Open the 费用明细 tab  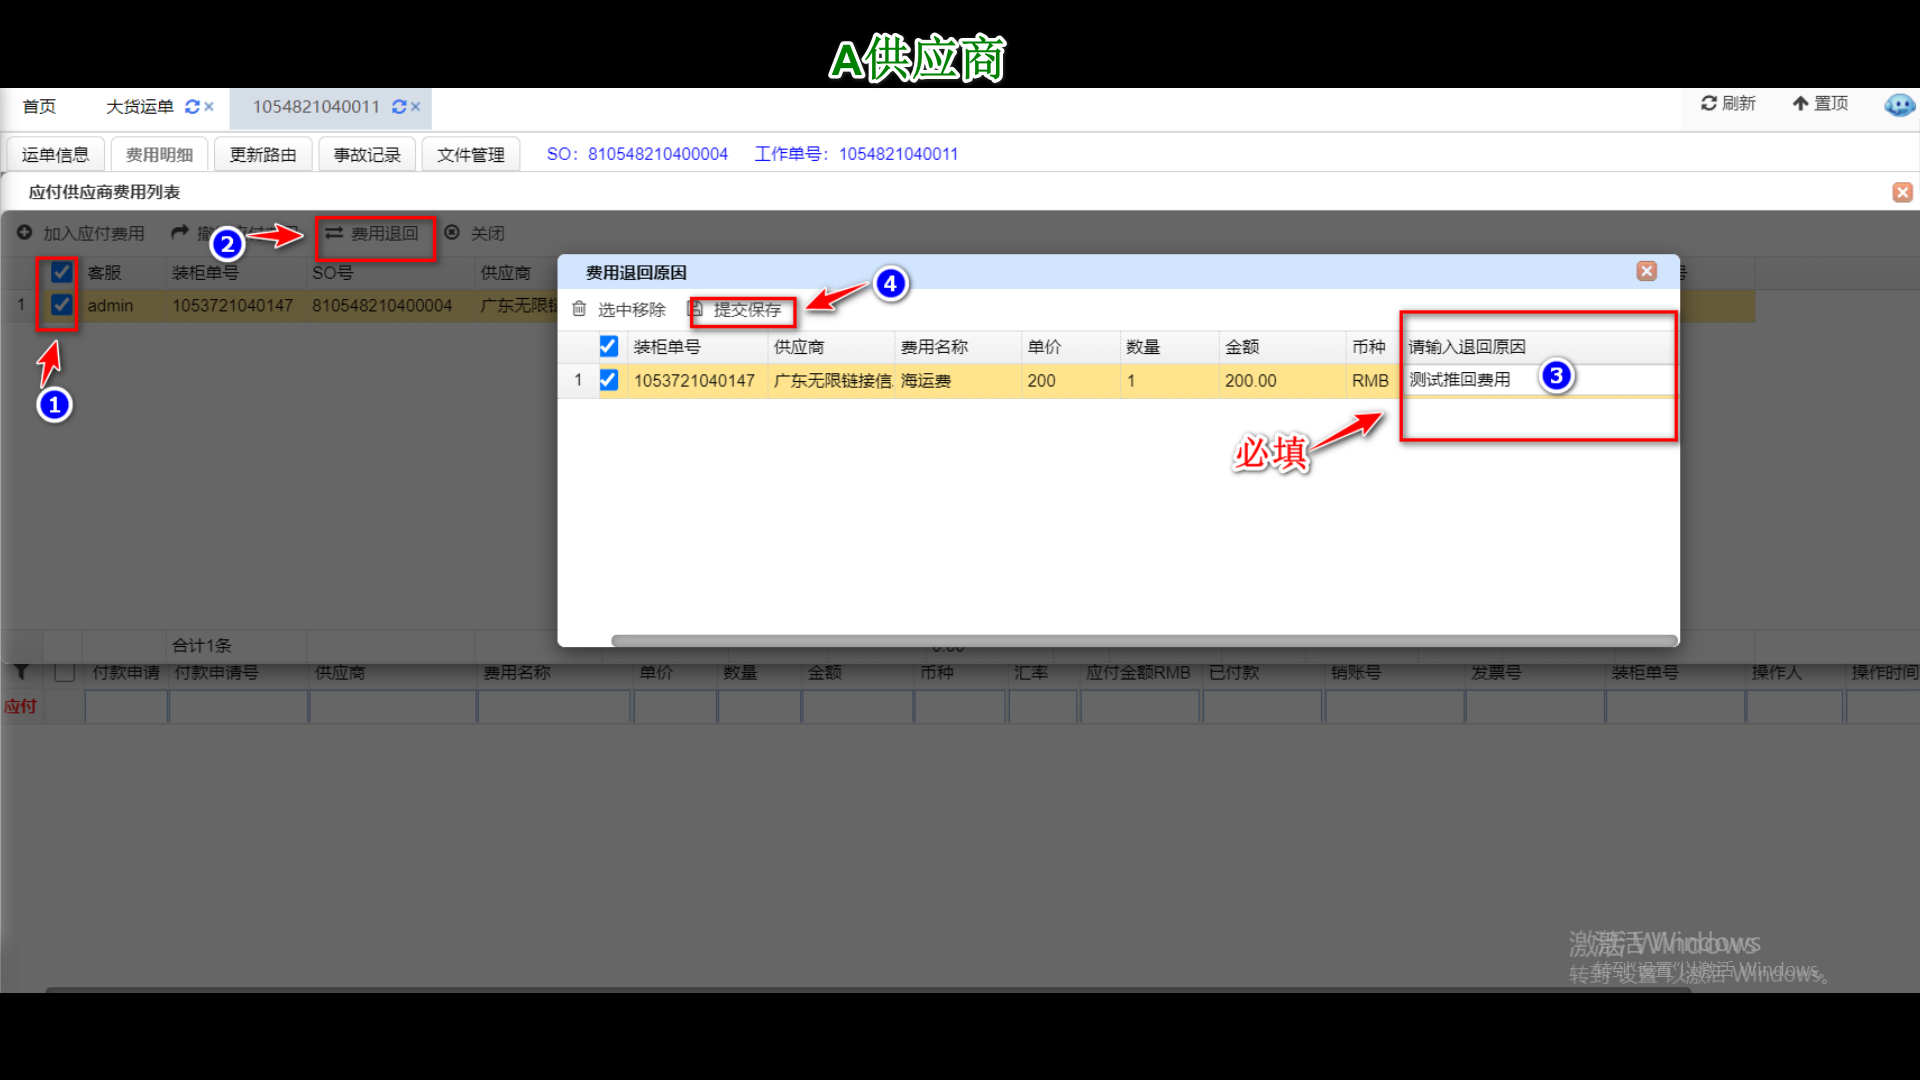tap(159, 155)
